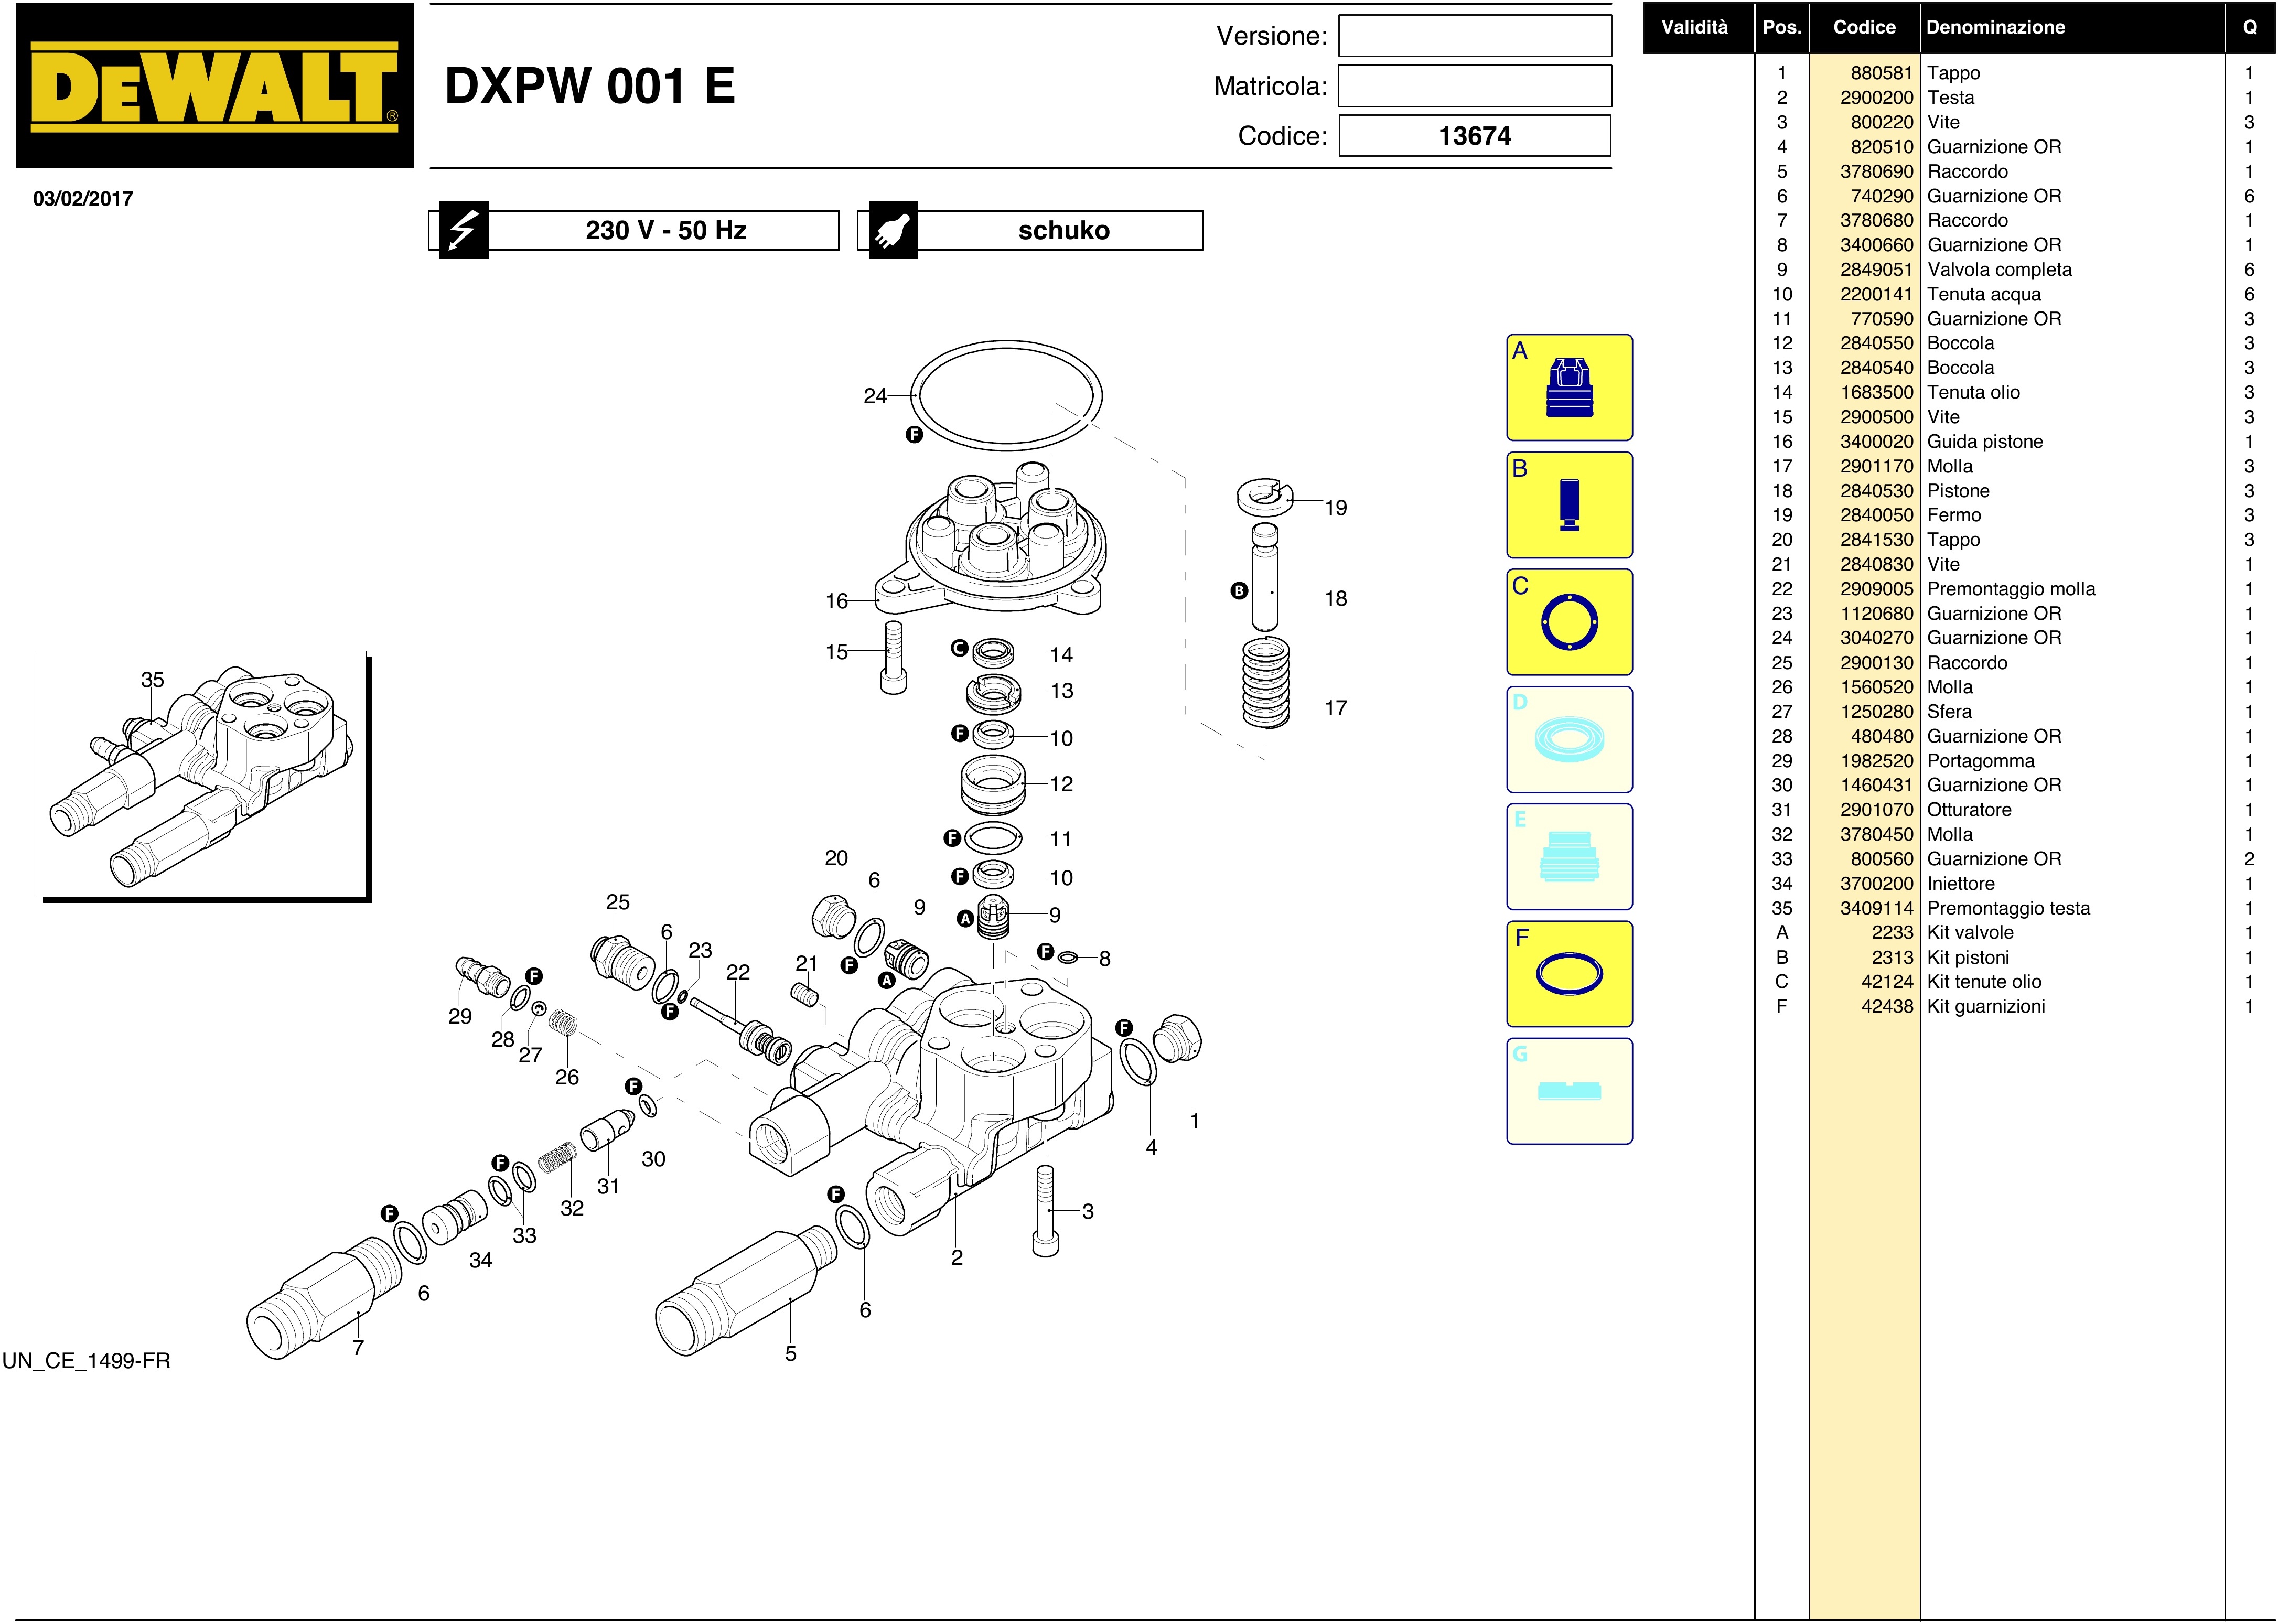Click the DeWalt logo
2278x1624 pixels.
214,86
